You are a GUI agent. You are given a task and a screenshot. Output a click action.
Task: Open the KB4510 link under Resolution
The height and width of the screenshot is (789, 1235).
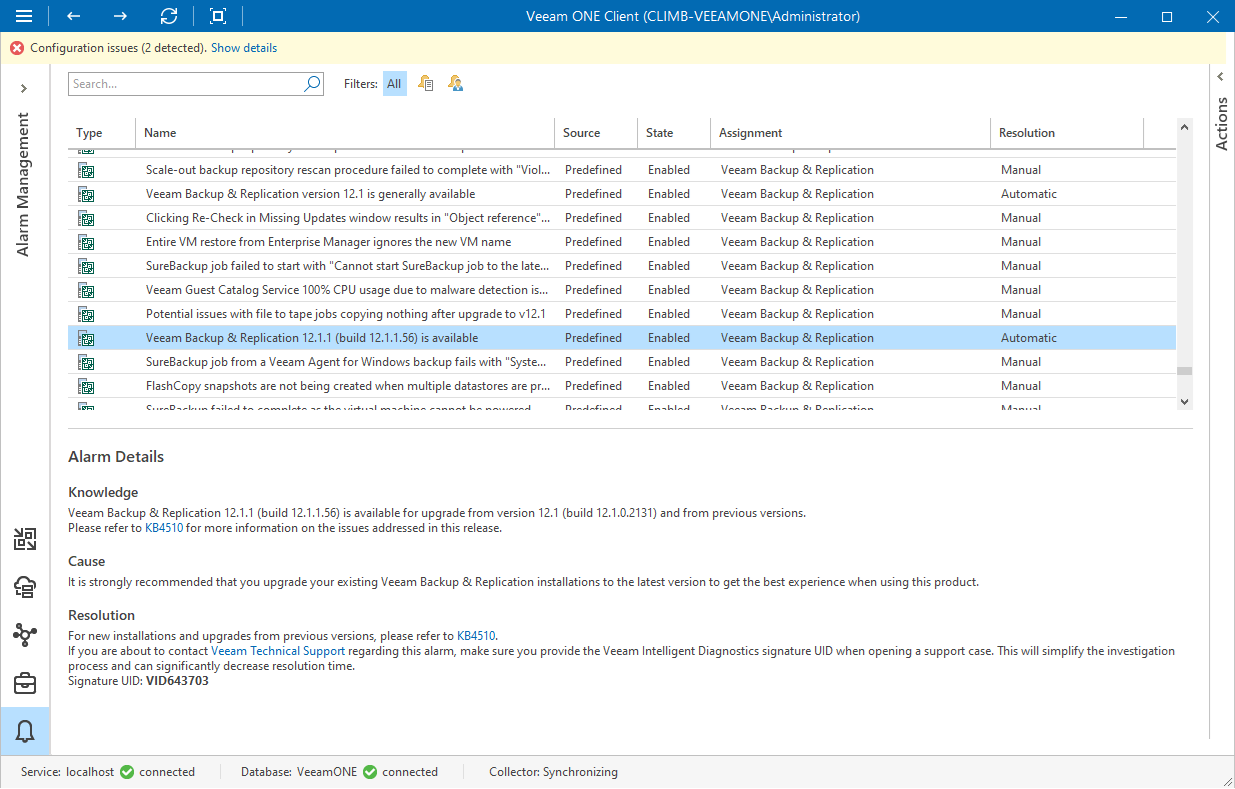pyautogui.click(x=476, y=635)
